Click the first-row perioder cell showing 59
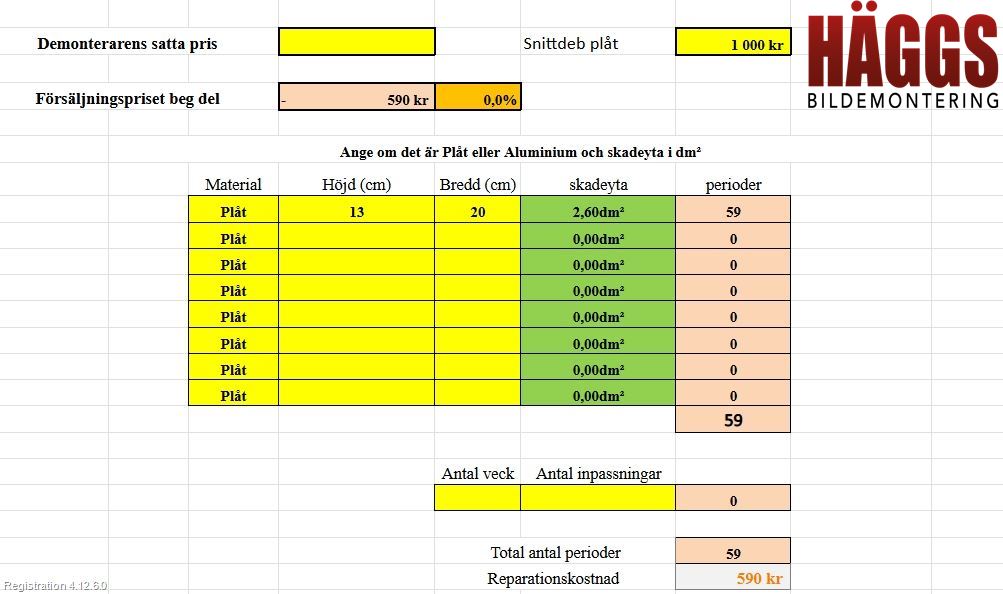The width and height of the screenshot is (1003, 594). coord(733,210)
